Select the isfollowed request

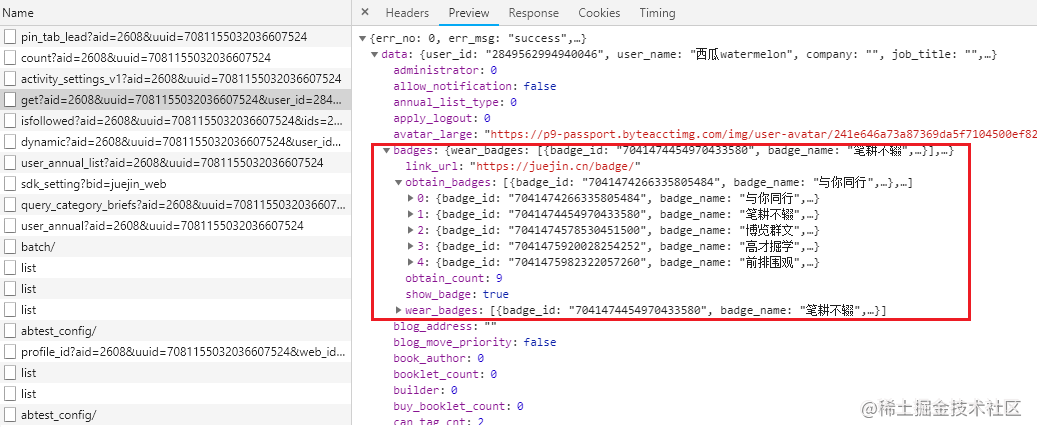(175, 121)
